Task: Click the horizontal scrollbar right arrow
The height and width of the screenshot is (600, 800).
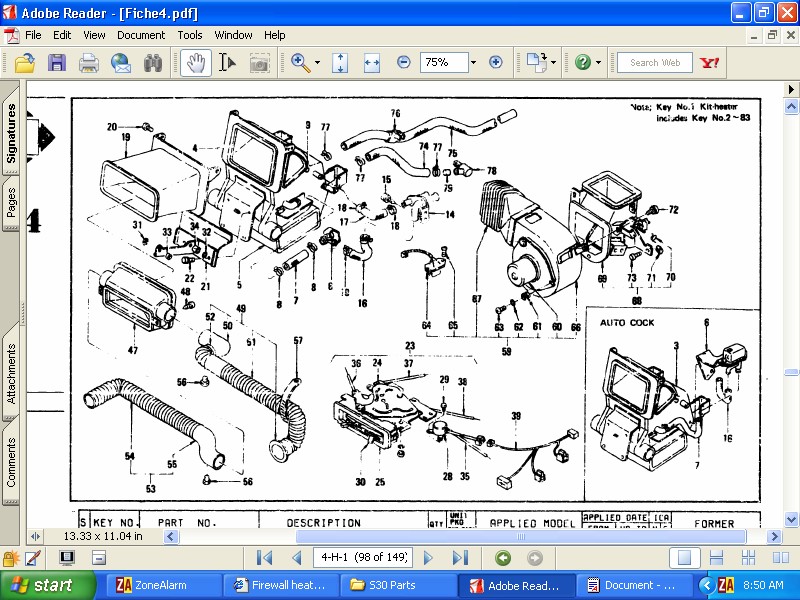Action: point(774,536)
